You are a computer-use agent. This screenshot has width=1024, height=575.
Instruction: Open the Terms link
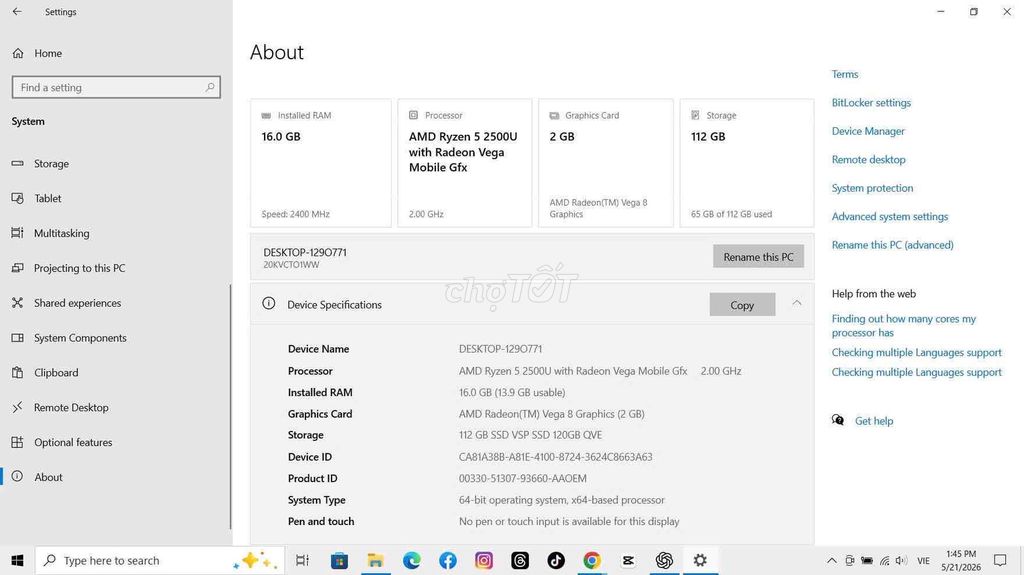click(x=844, y=74)
